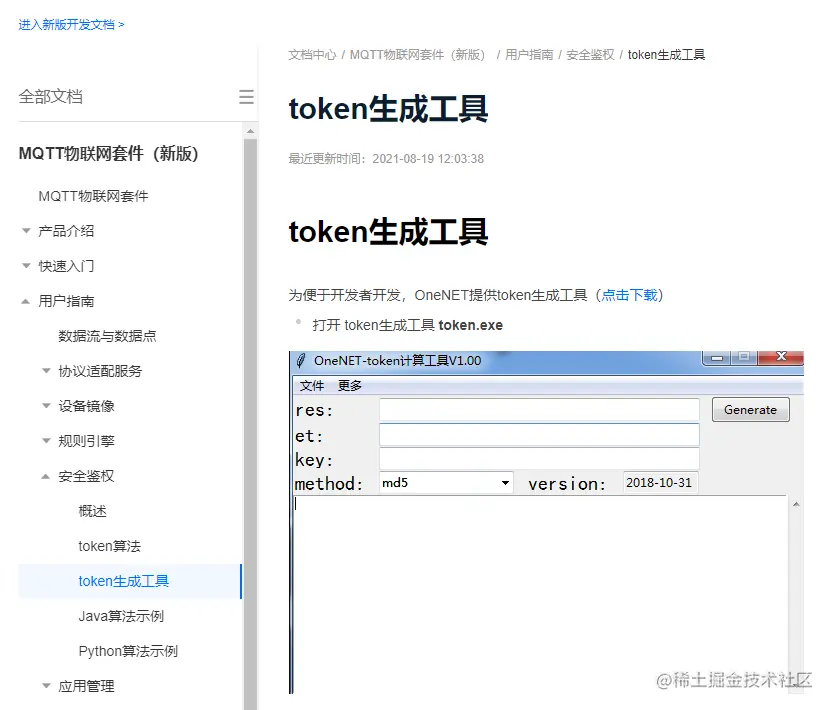Screen dimensions: 833x710
Task: Click the sidebar vertical scrollbar track
Action: click(x=250, y=424)
